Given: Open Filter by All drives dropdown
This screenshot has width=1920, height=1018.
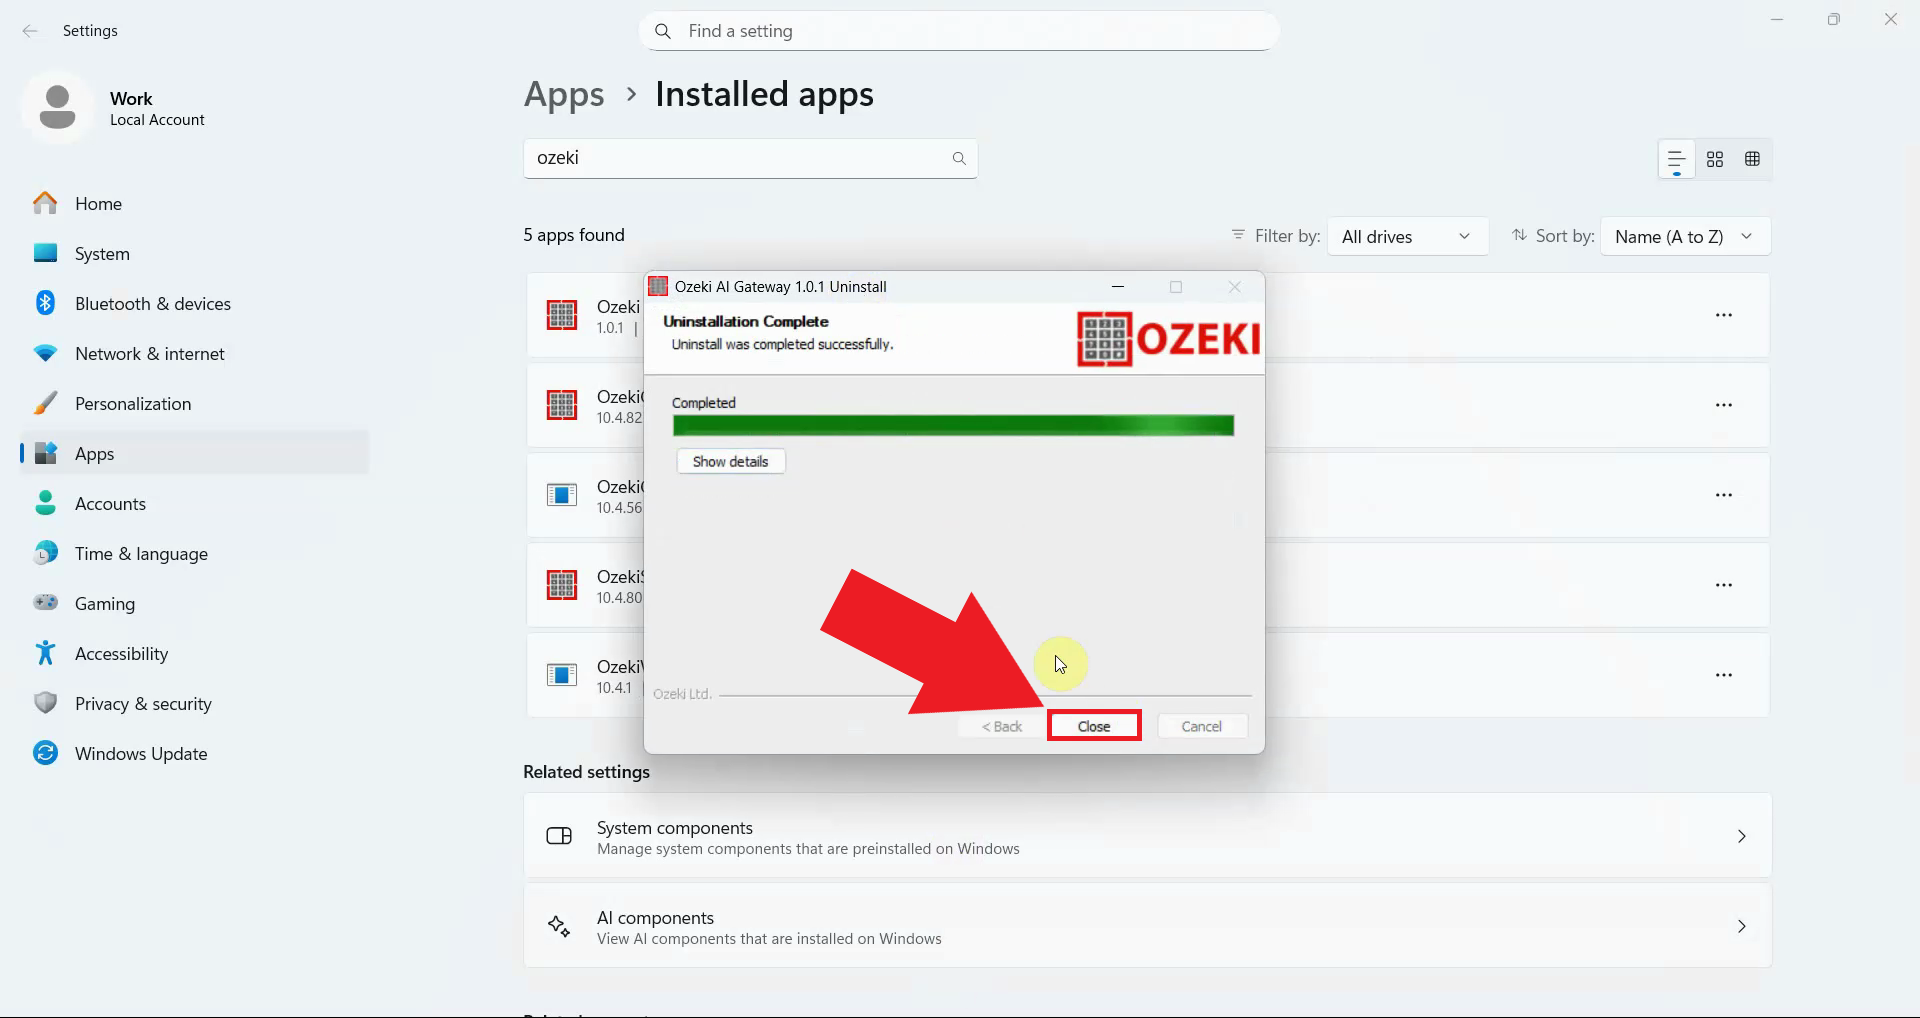Looking at the screenshot, I should click(x=1406, y=237).
